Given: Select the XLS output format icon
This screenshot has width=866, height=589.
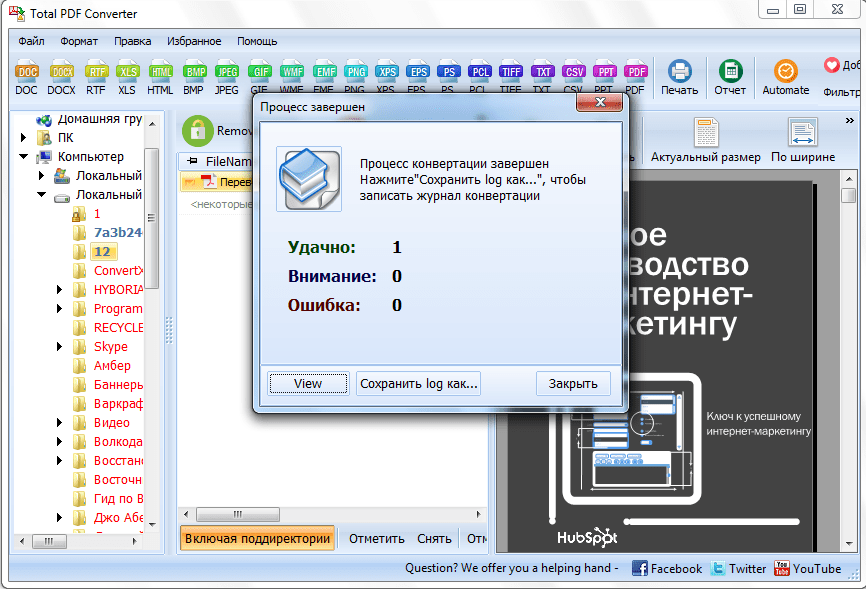Looking at the screenshot, I should [127, 72].
